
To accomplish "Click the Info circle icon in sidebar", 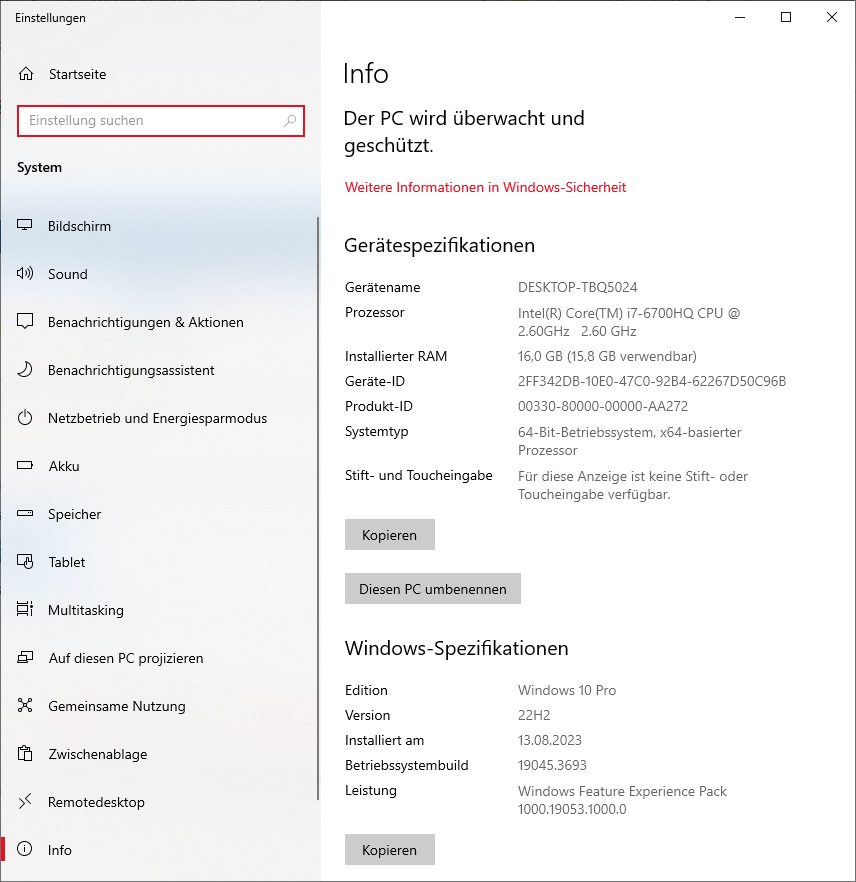I will 25,849.
